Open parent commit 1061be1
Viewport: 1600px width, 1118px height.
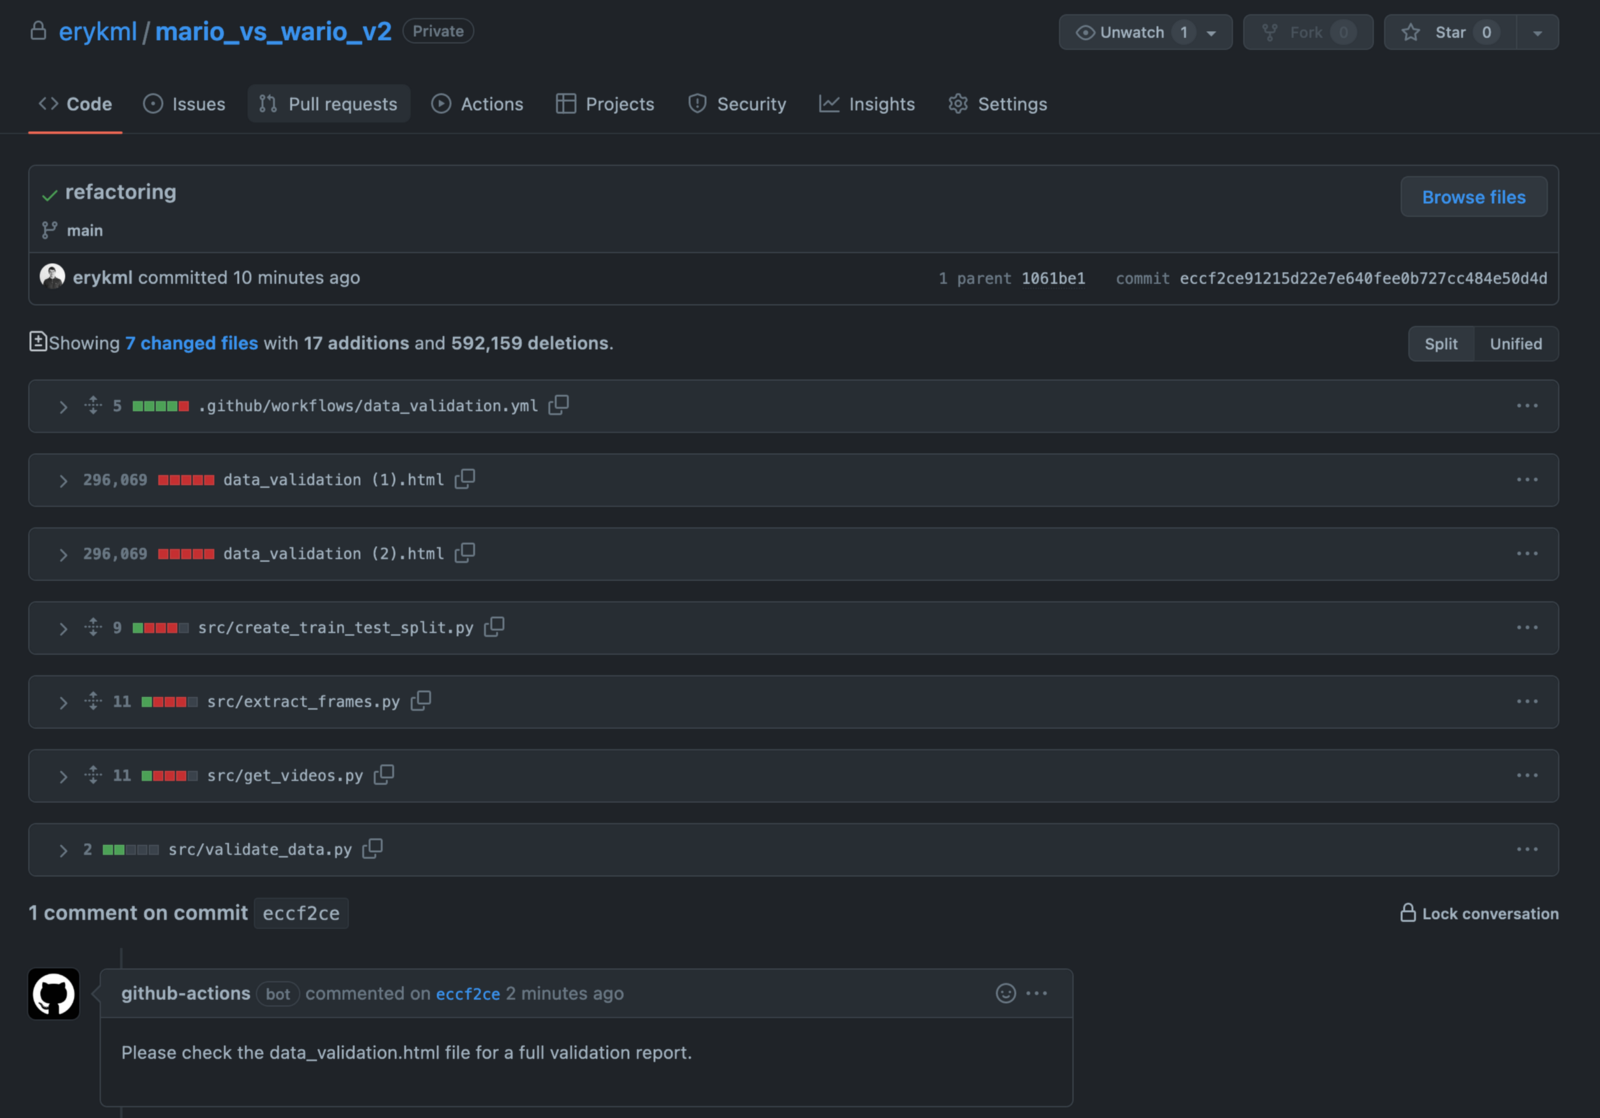1053,278
